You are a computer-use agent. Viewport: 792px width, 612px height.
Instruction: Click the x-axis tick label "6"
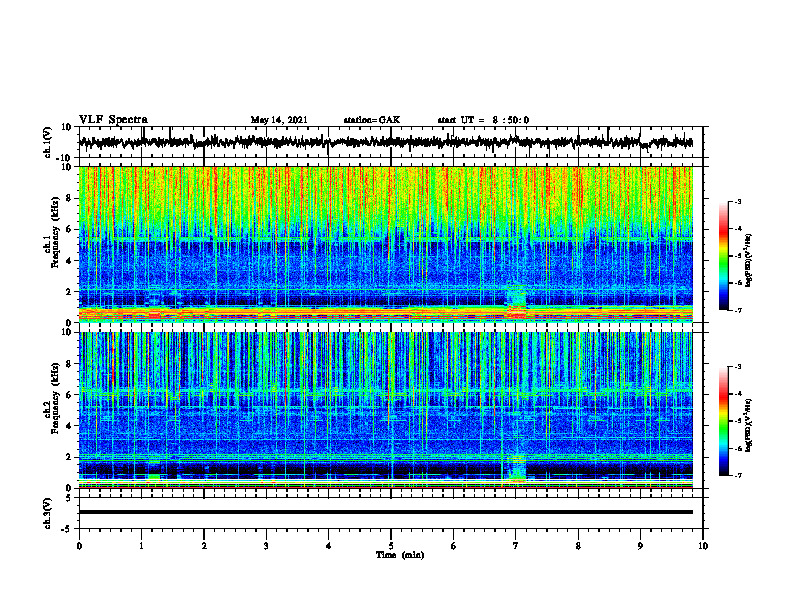(454, 546)
